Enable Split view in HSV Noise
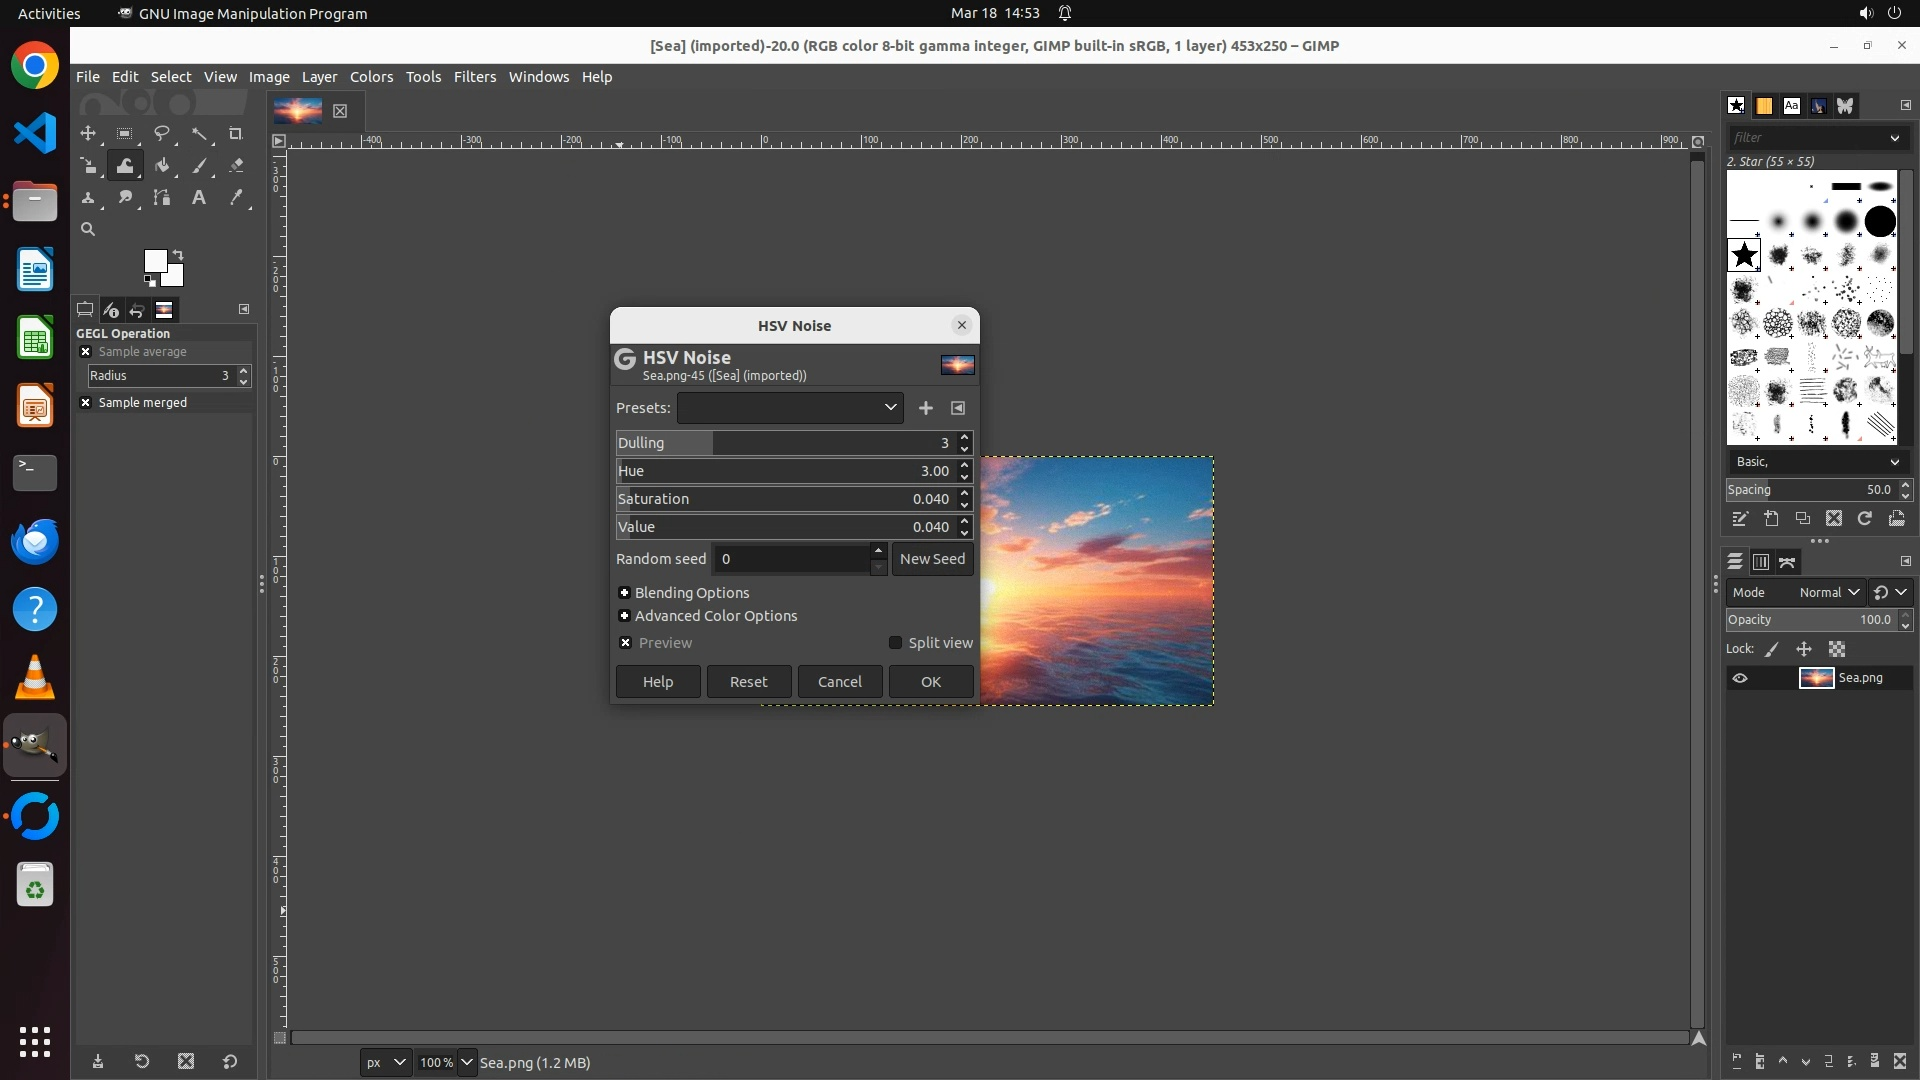Screen dimensions: 1920x1080 (x=896, y=643)
